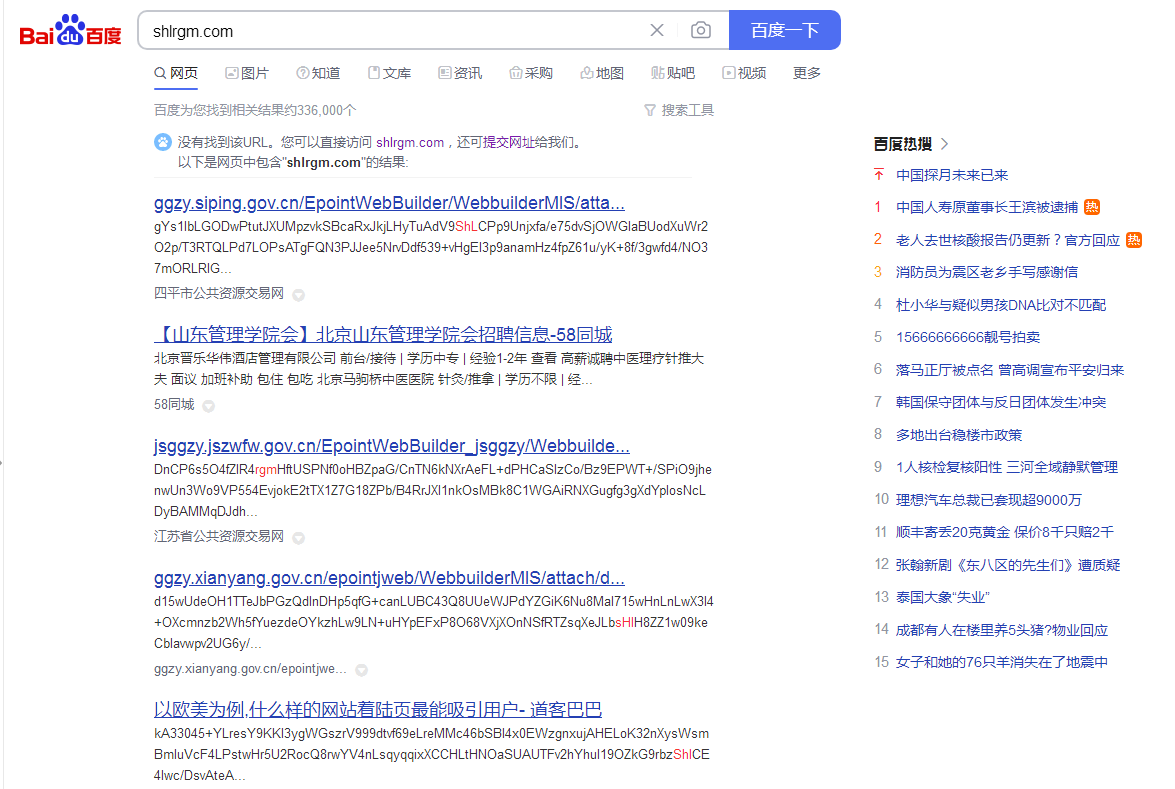The width and height of the screenshot is (1175, 789).
Task: Open hot search 中国探月未来已来
Action: (x=952, y=175)
